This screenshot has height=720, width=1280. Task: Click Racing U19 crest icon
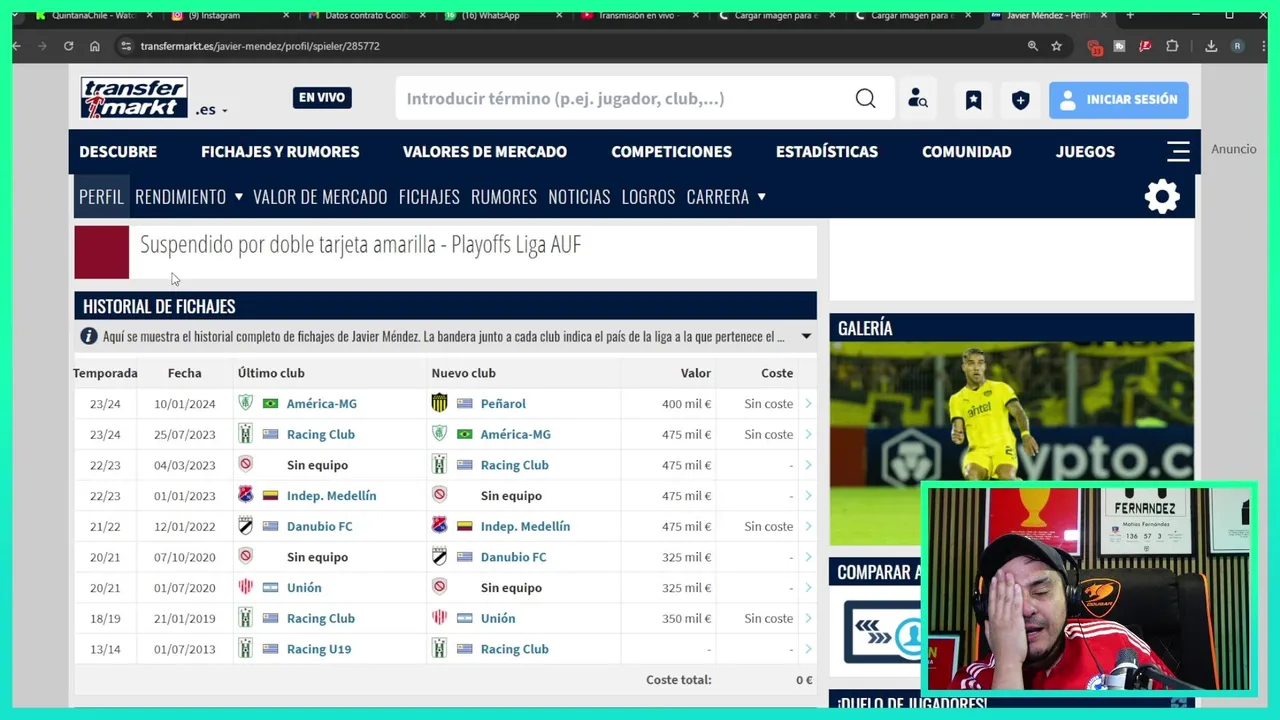pyautogui.click(x=245, y=649)
